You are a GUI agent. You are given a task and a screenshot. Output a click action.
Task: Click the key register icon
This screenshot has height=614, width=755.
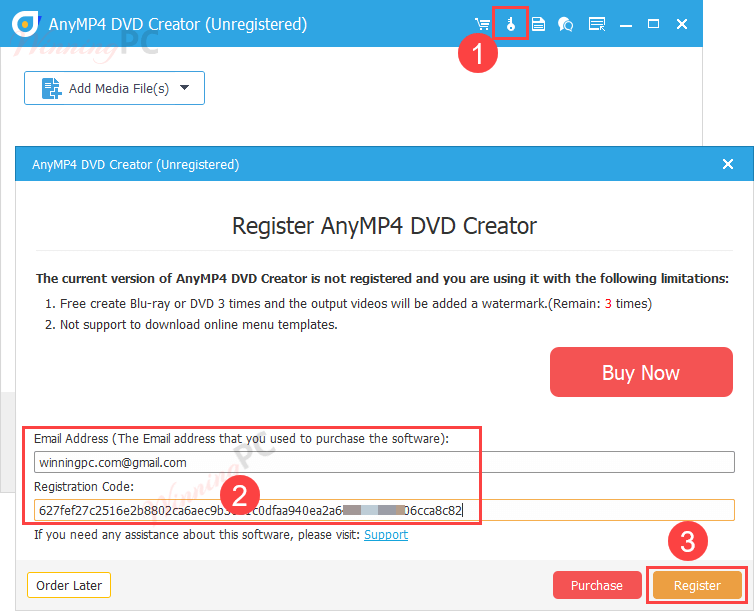(x=511, y=24)
